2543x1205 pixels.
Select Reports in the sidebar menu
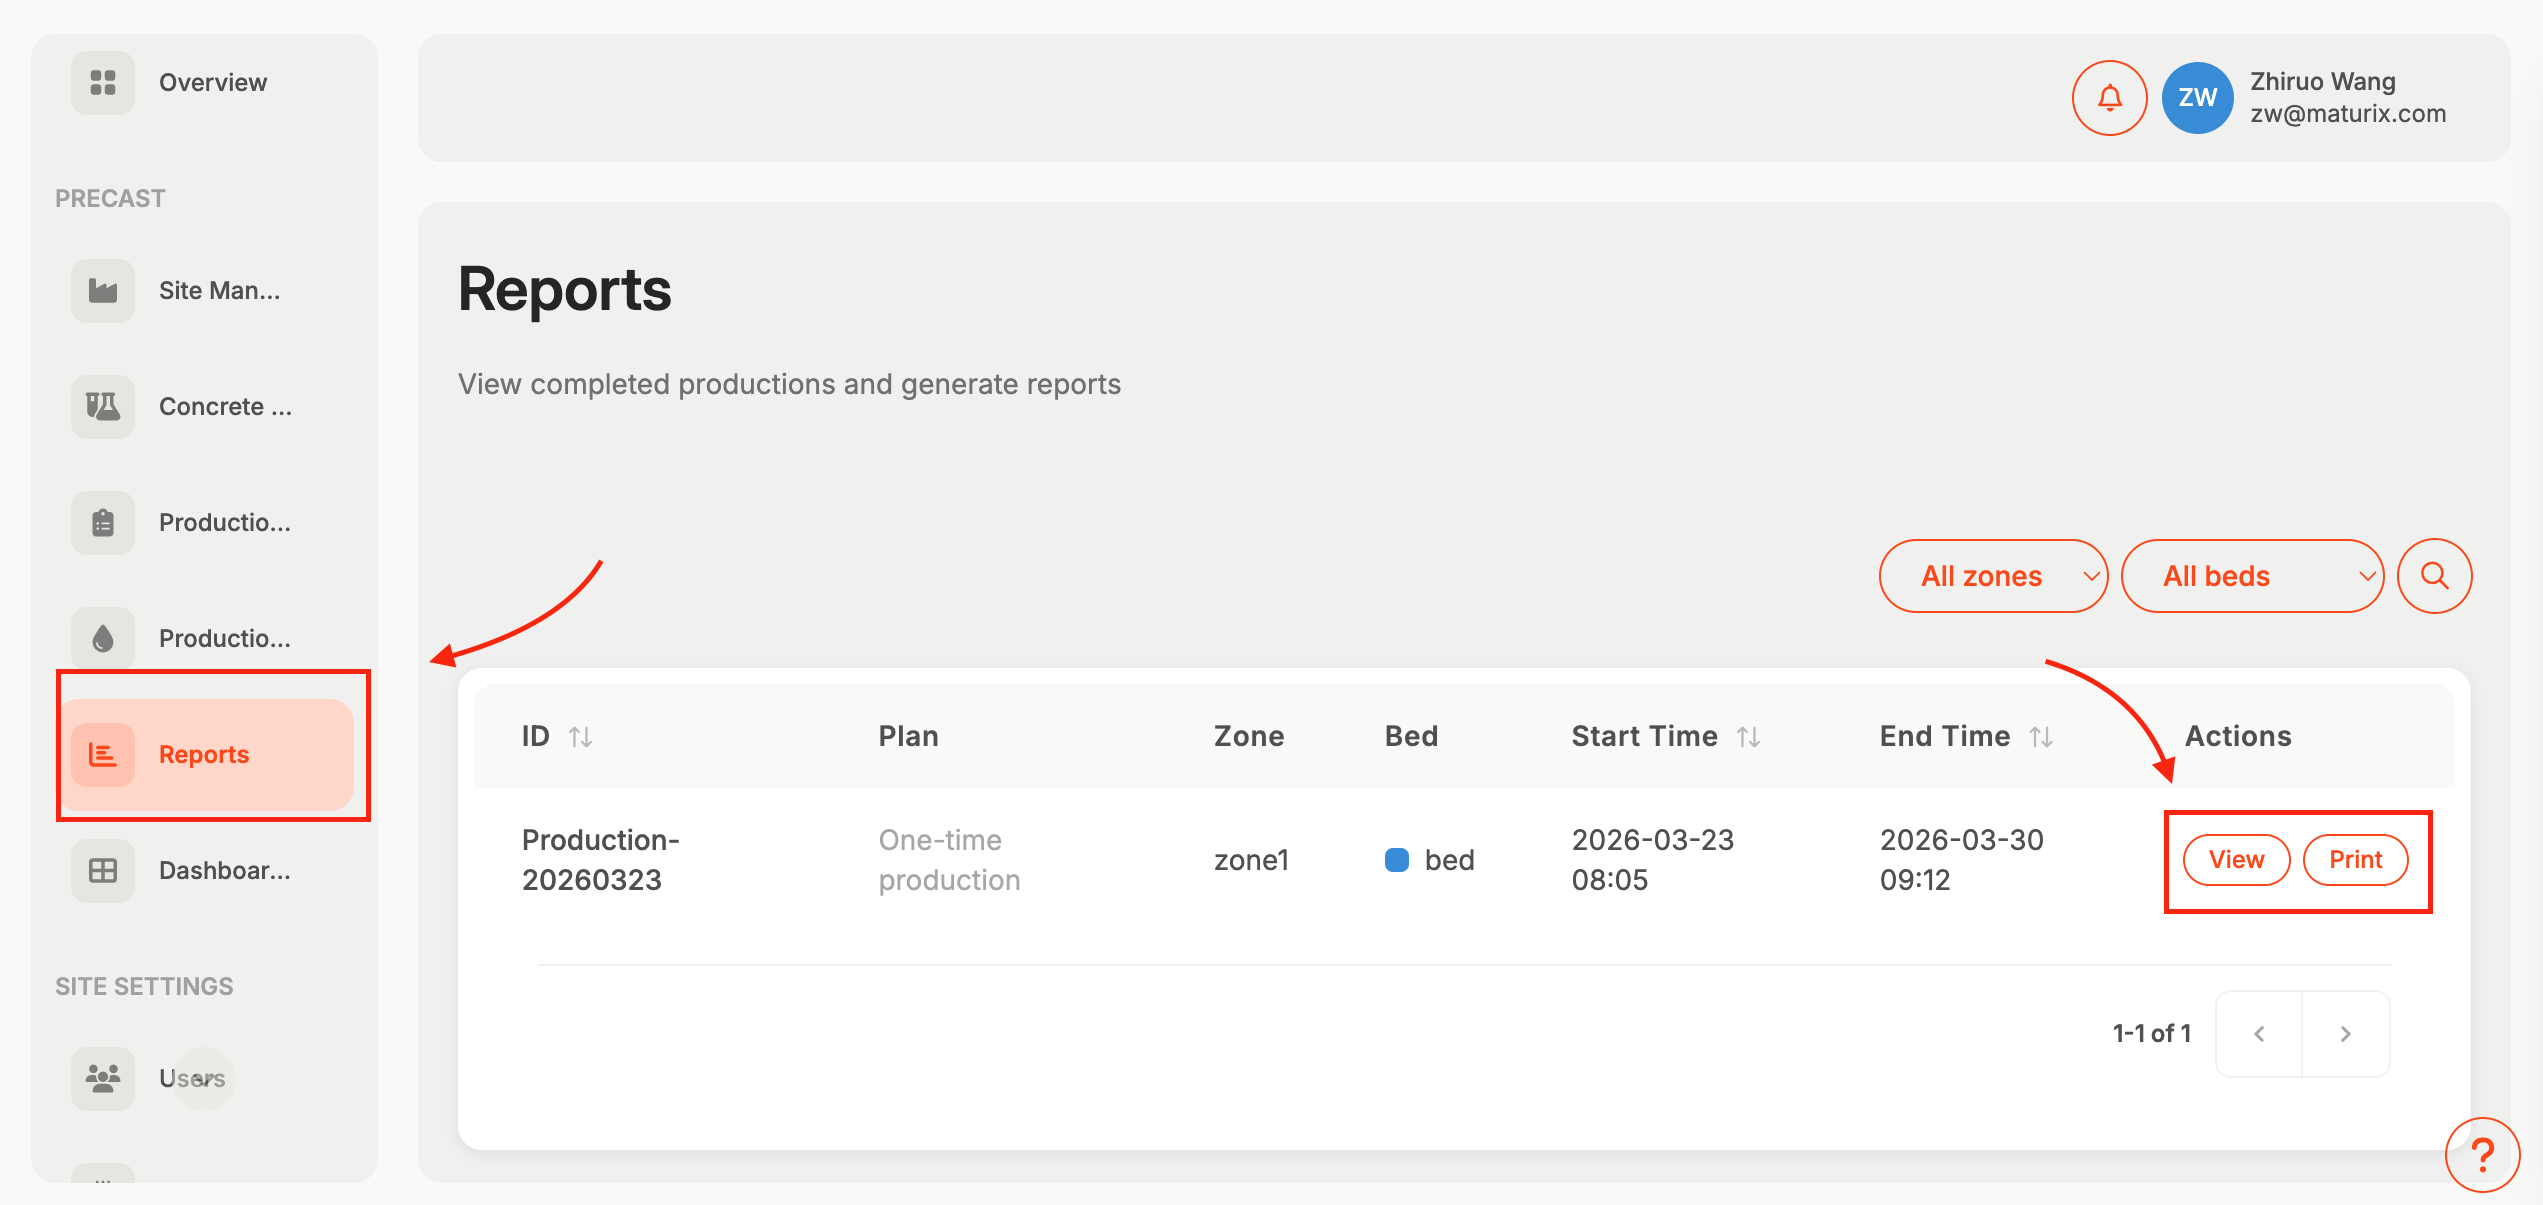pyautogui.click(x=204, y=755)
